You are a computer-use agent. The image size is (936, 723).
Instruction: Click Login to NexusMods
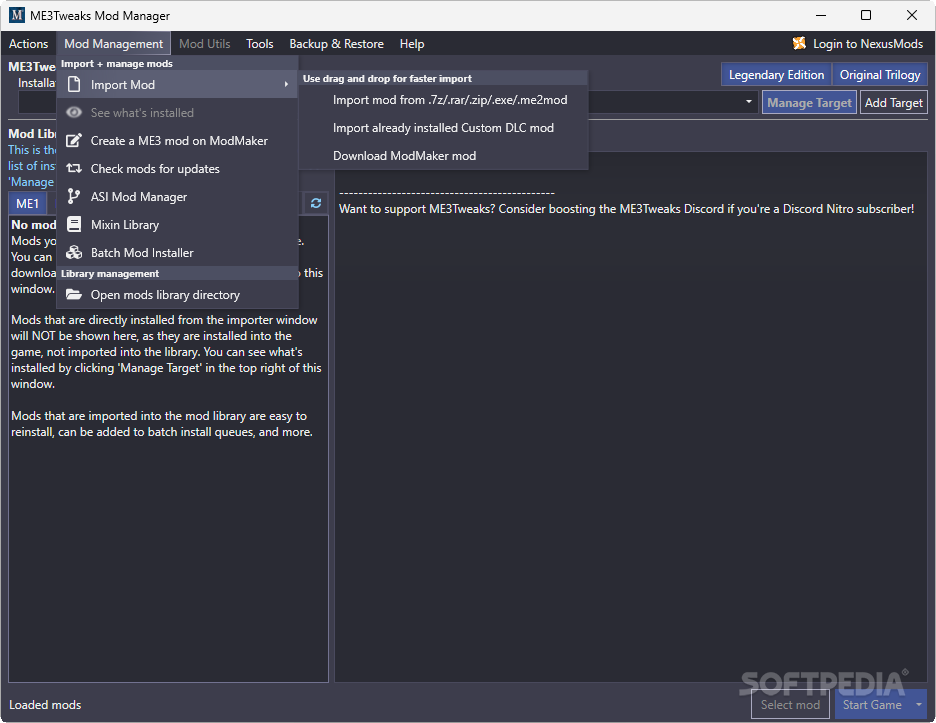868,44
